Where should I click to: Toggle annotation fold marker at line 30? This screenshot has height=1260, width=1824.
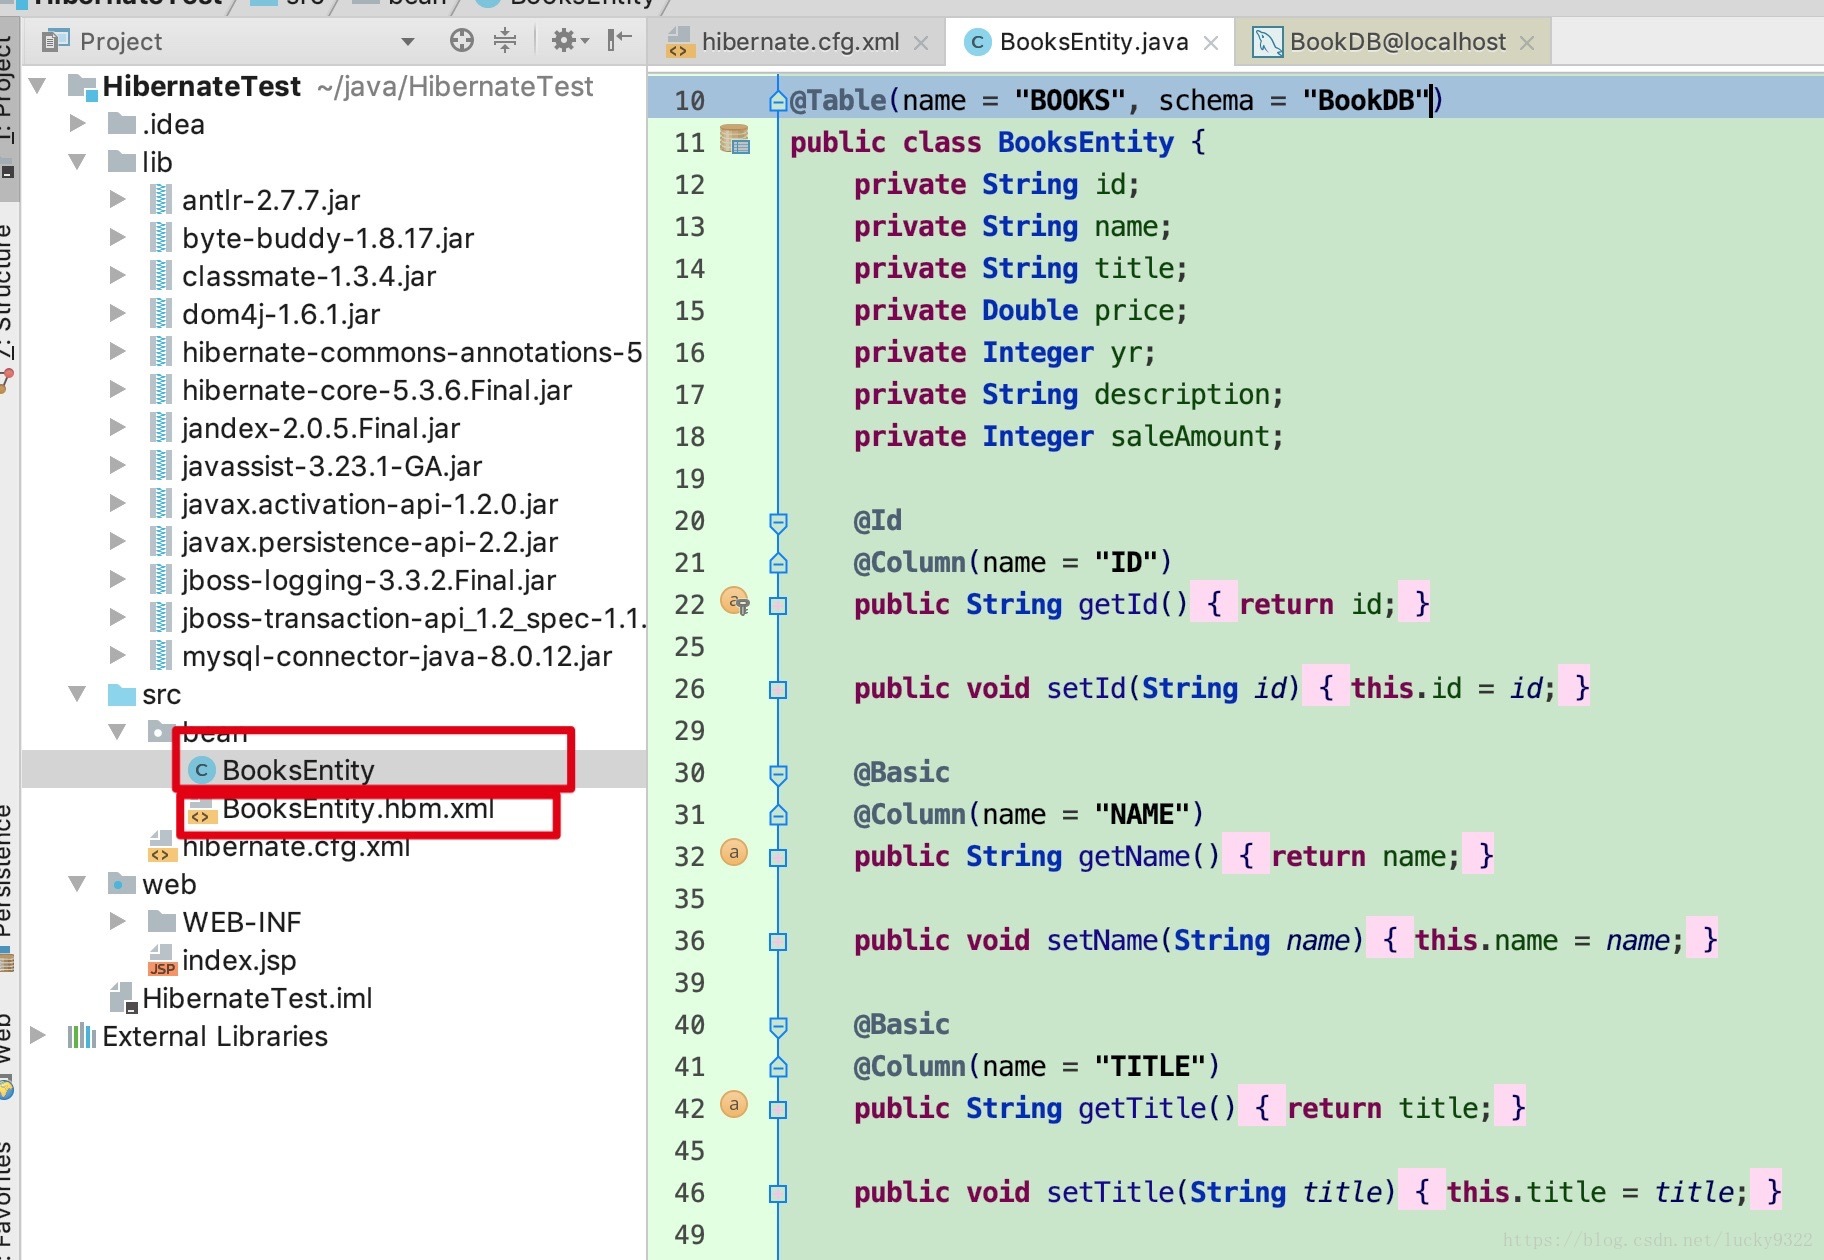point(778,774)
